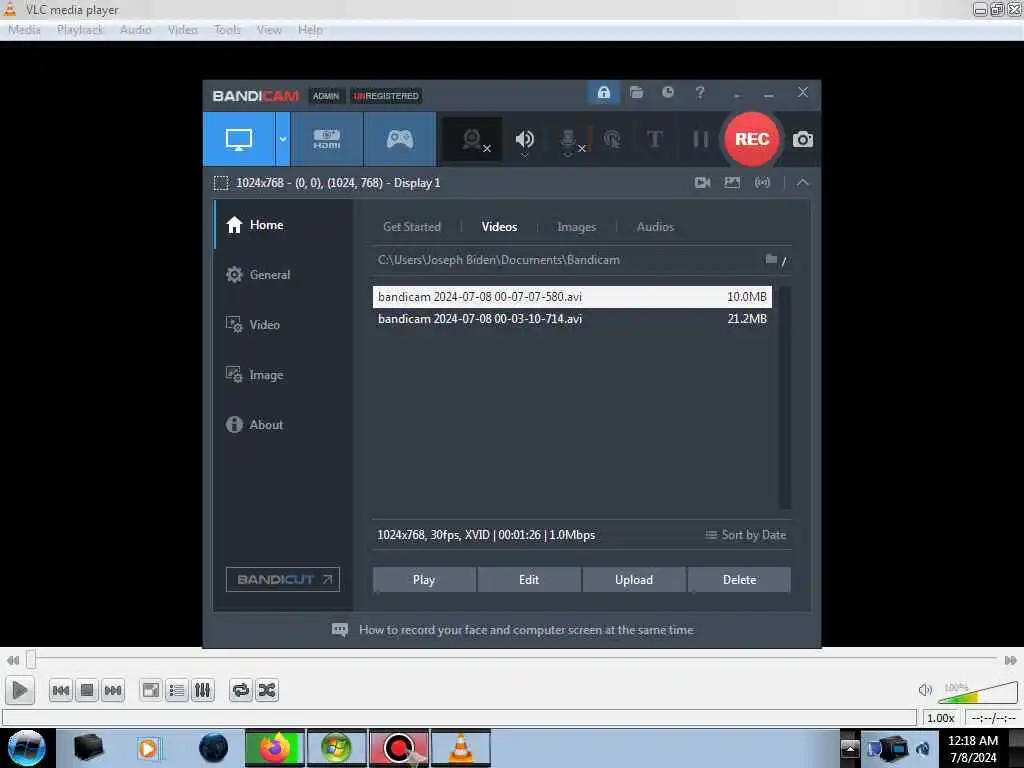Open scheduled recording clock icon
This screenshot has height=768, width=1024.
point(667,93)
